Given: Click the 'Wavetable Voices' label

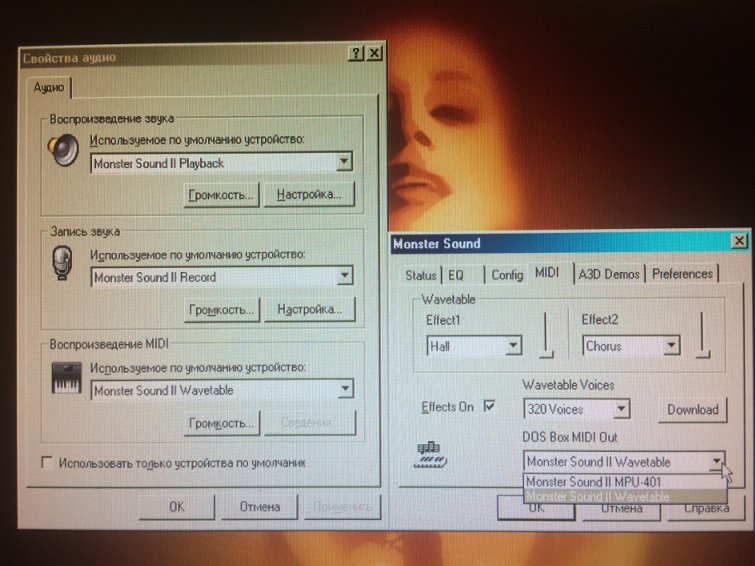Looking at the screenshot, I should [x=568, y=385].
